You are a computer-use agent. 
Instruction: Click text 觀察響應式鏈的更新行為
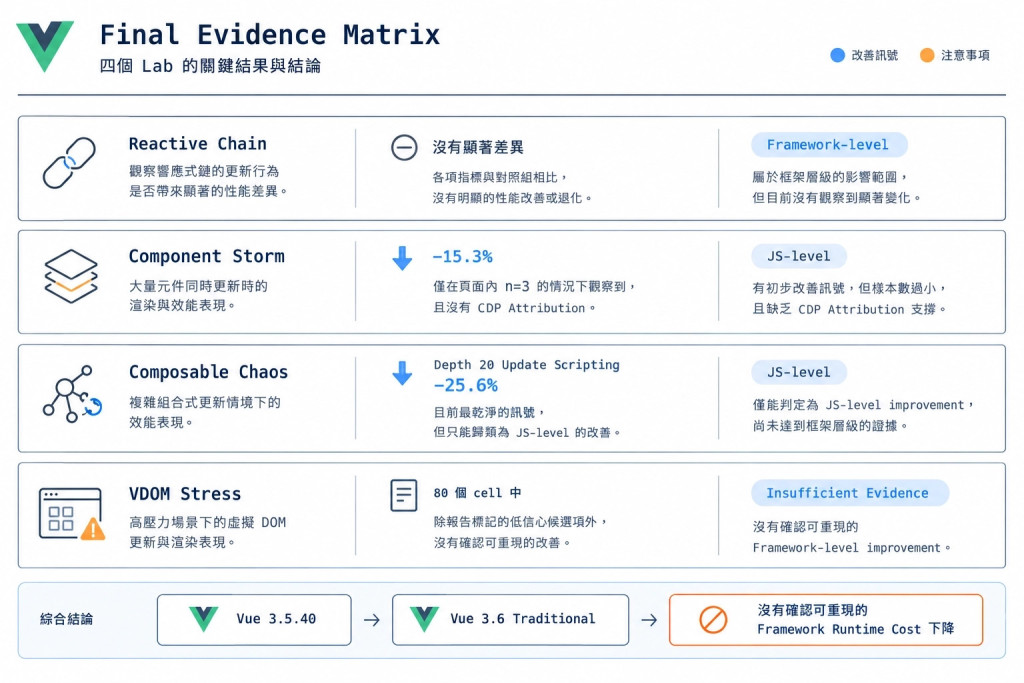[204, 171]
